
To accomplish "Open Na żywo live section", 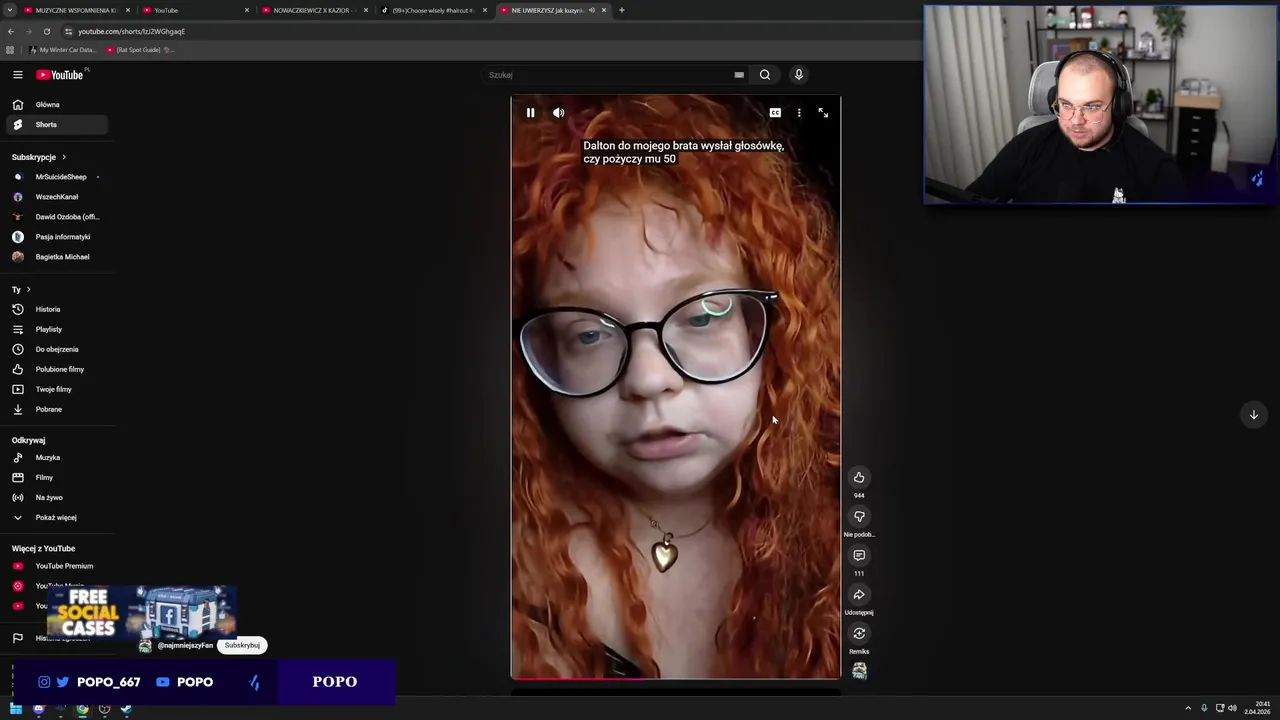I will pos(56,497).
